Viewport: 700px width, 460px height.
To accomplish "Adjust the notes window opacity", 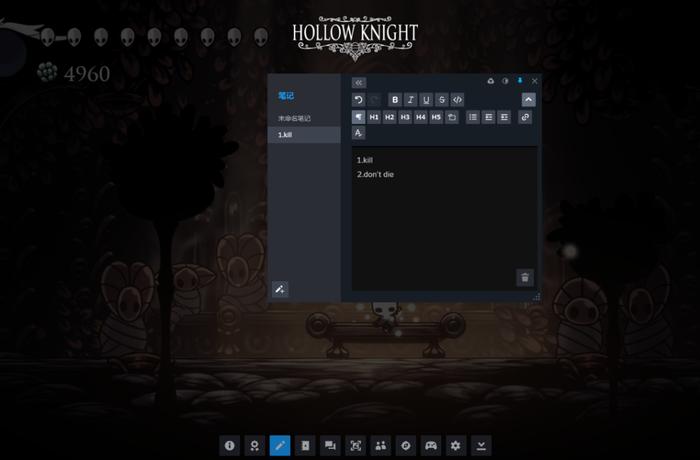I will pyautogui.click(x=505, y=81).
